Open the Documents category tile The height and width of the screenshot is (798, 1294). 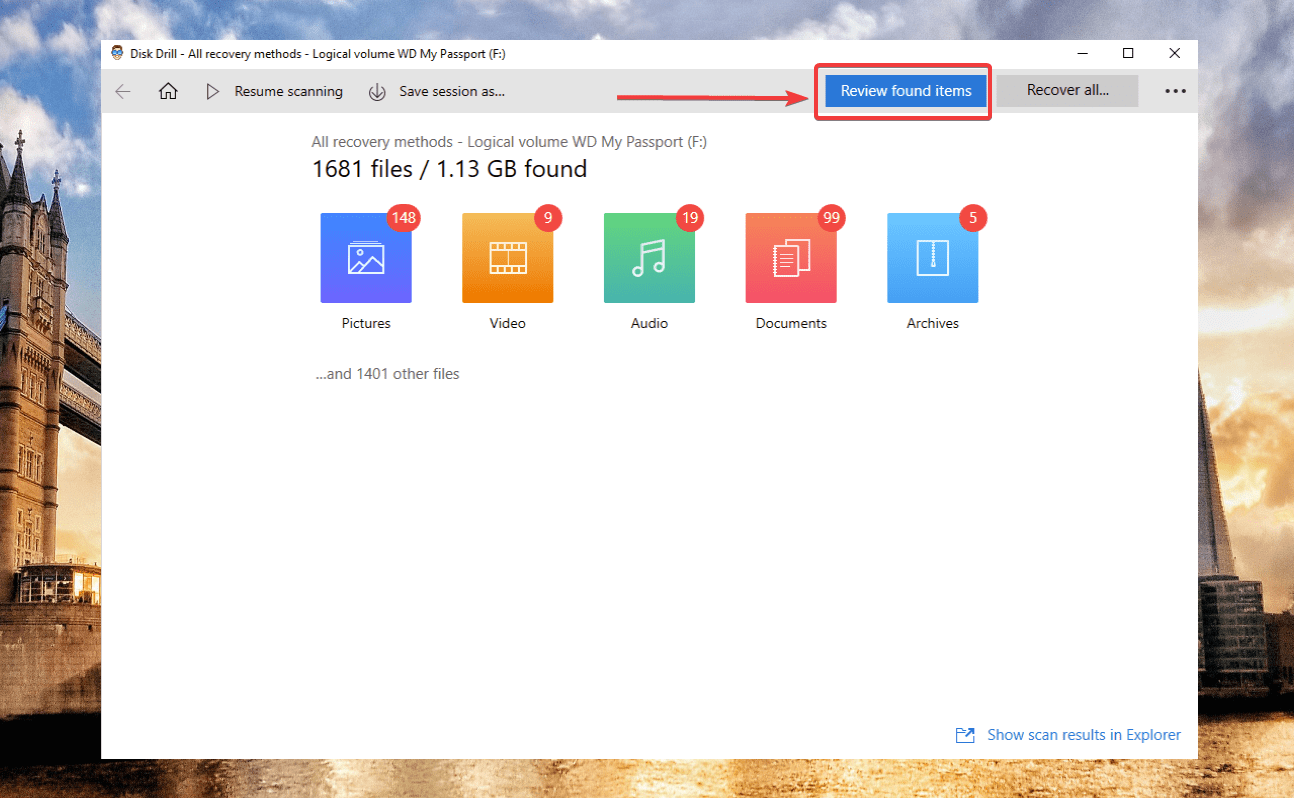[791, 258]
